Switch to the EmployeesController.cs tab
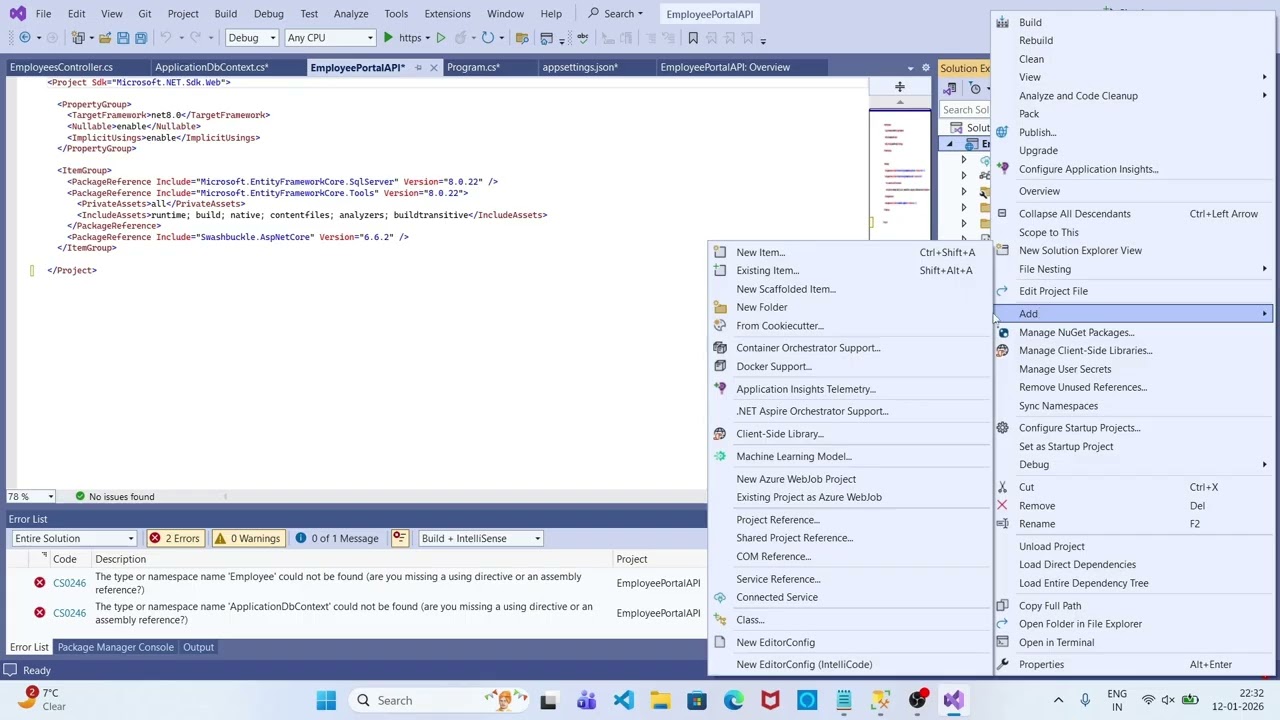 click(x=61, y=67)
